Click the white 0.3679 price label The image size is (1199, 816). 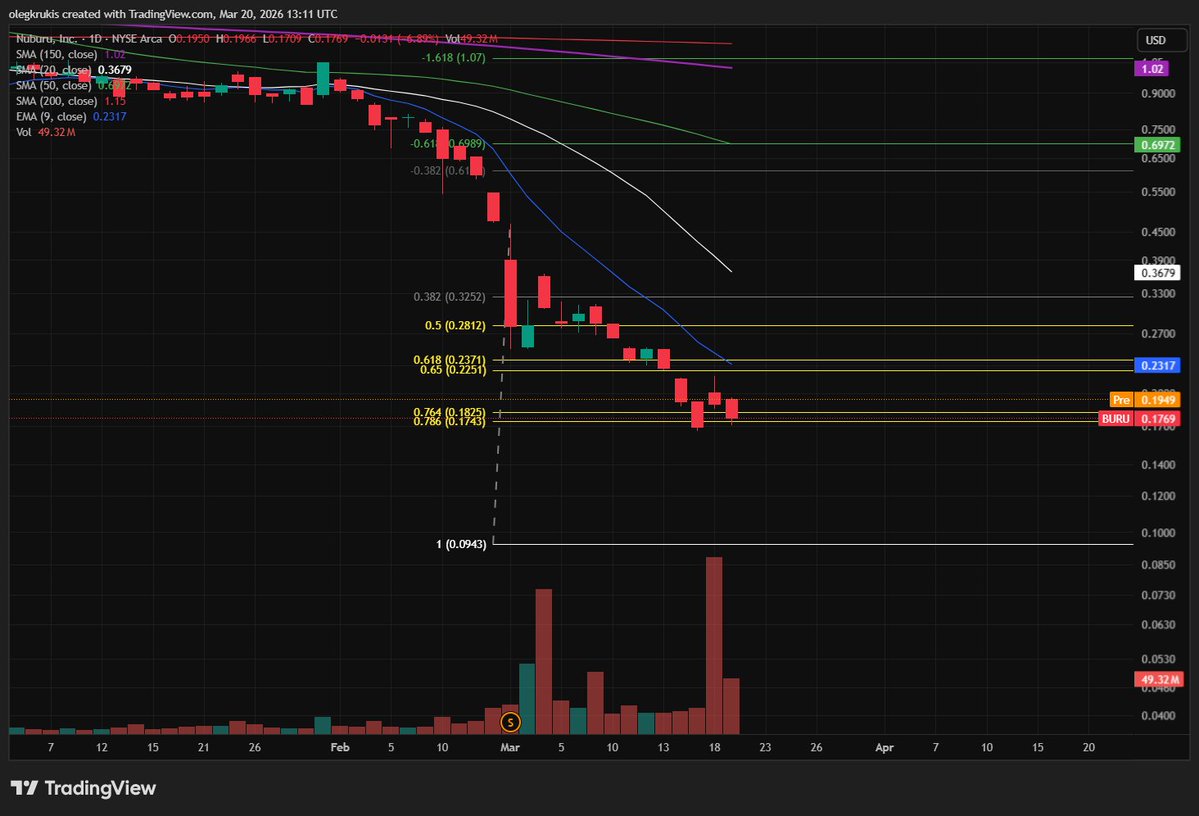pyautogui.click(x=1158, y=273)
